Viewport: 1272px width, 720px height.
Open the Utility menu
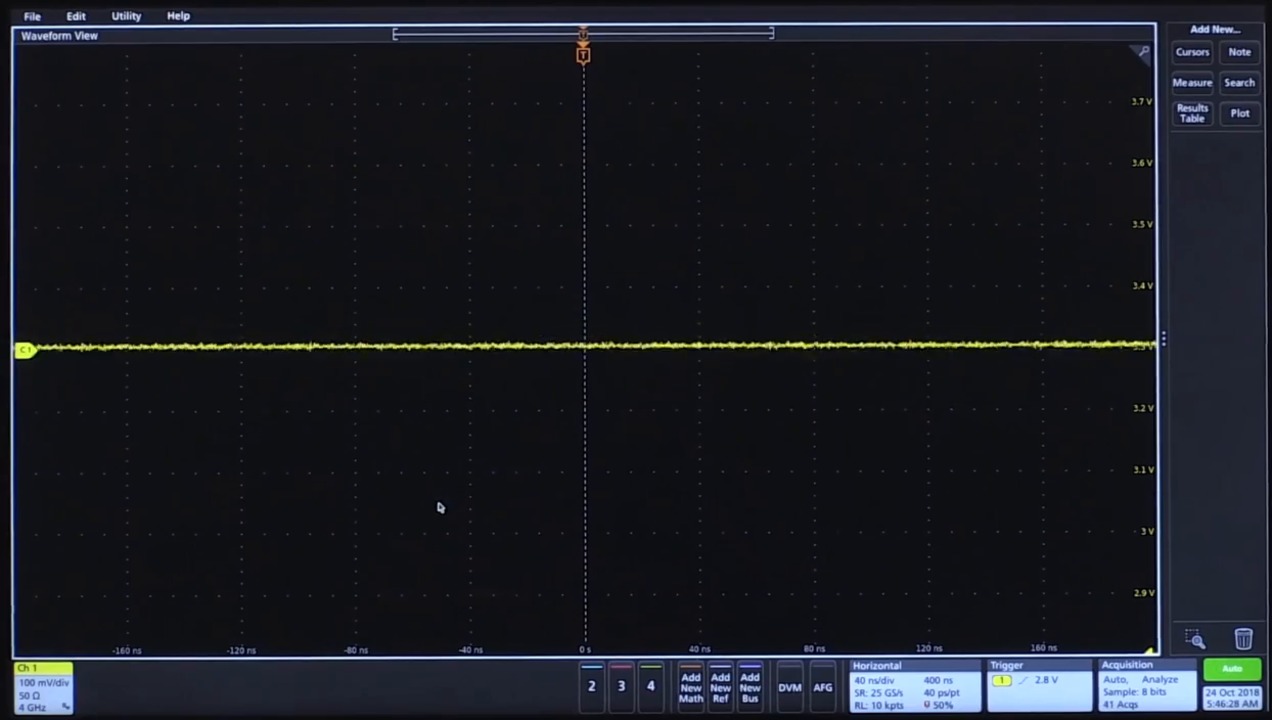tap(126, 16)
